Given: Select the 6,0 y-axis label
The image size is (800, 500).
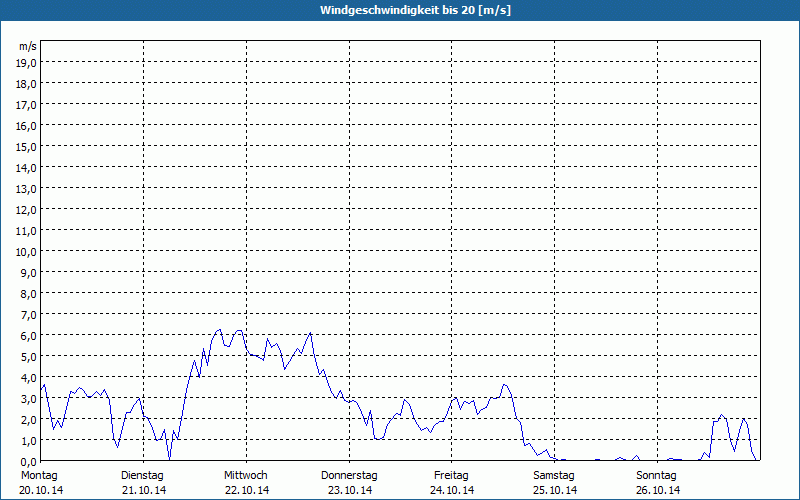Looking at the screenshot, I should 29,336.
